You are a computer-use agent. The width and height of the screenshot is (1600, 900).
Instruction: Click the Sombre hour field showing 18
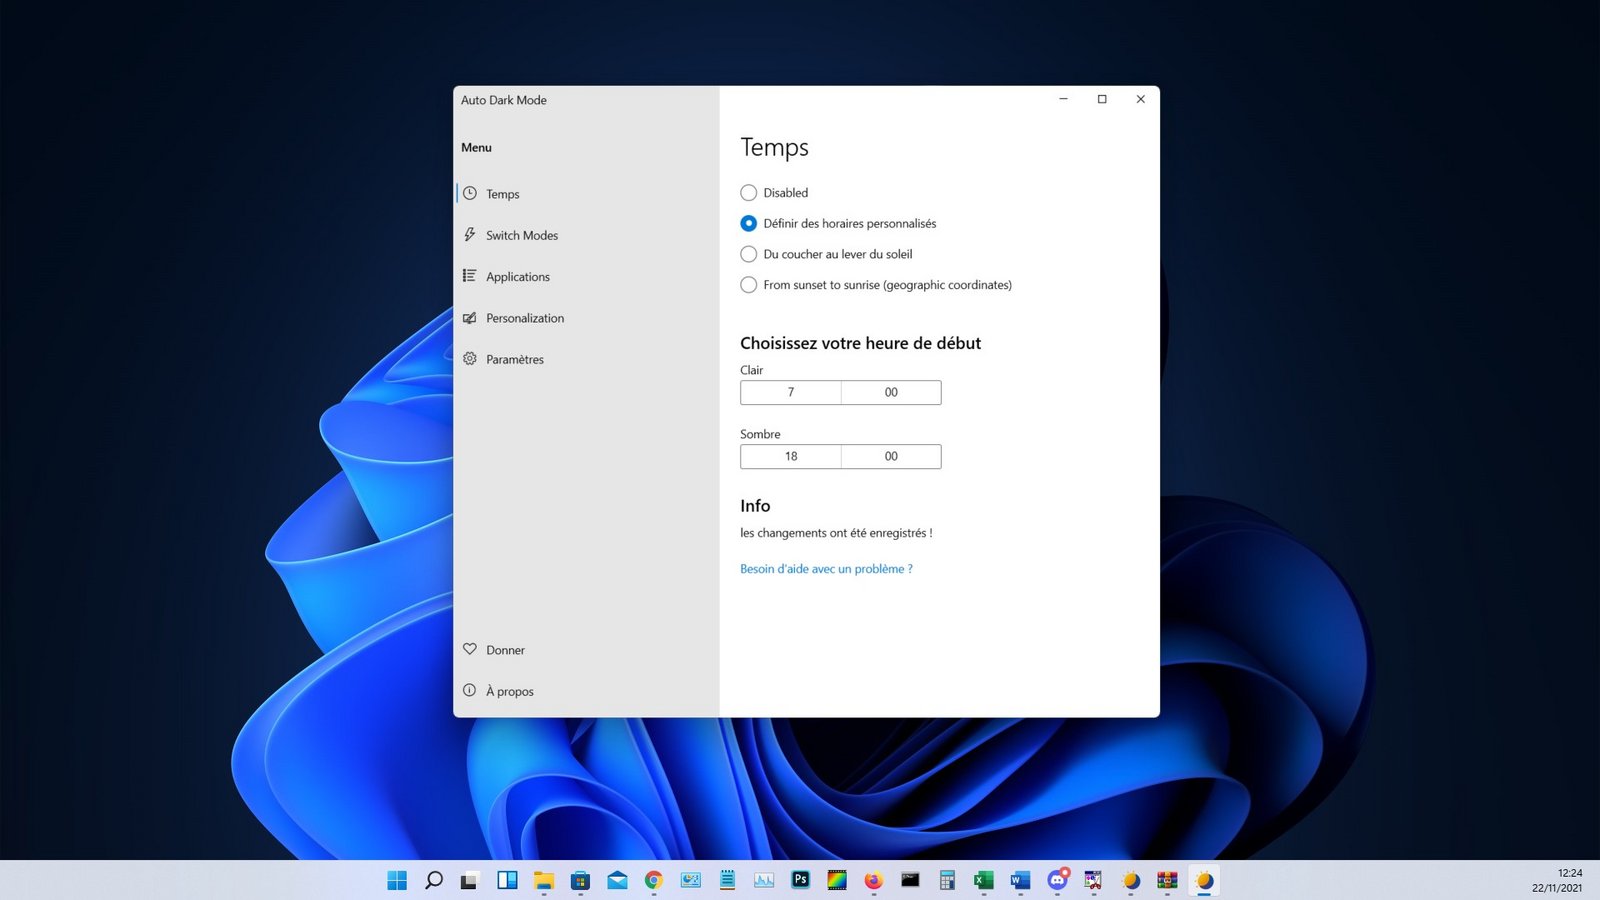point(790,456)
